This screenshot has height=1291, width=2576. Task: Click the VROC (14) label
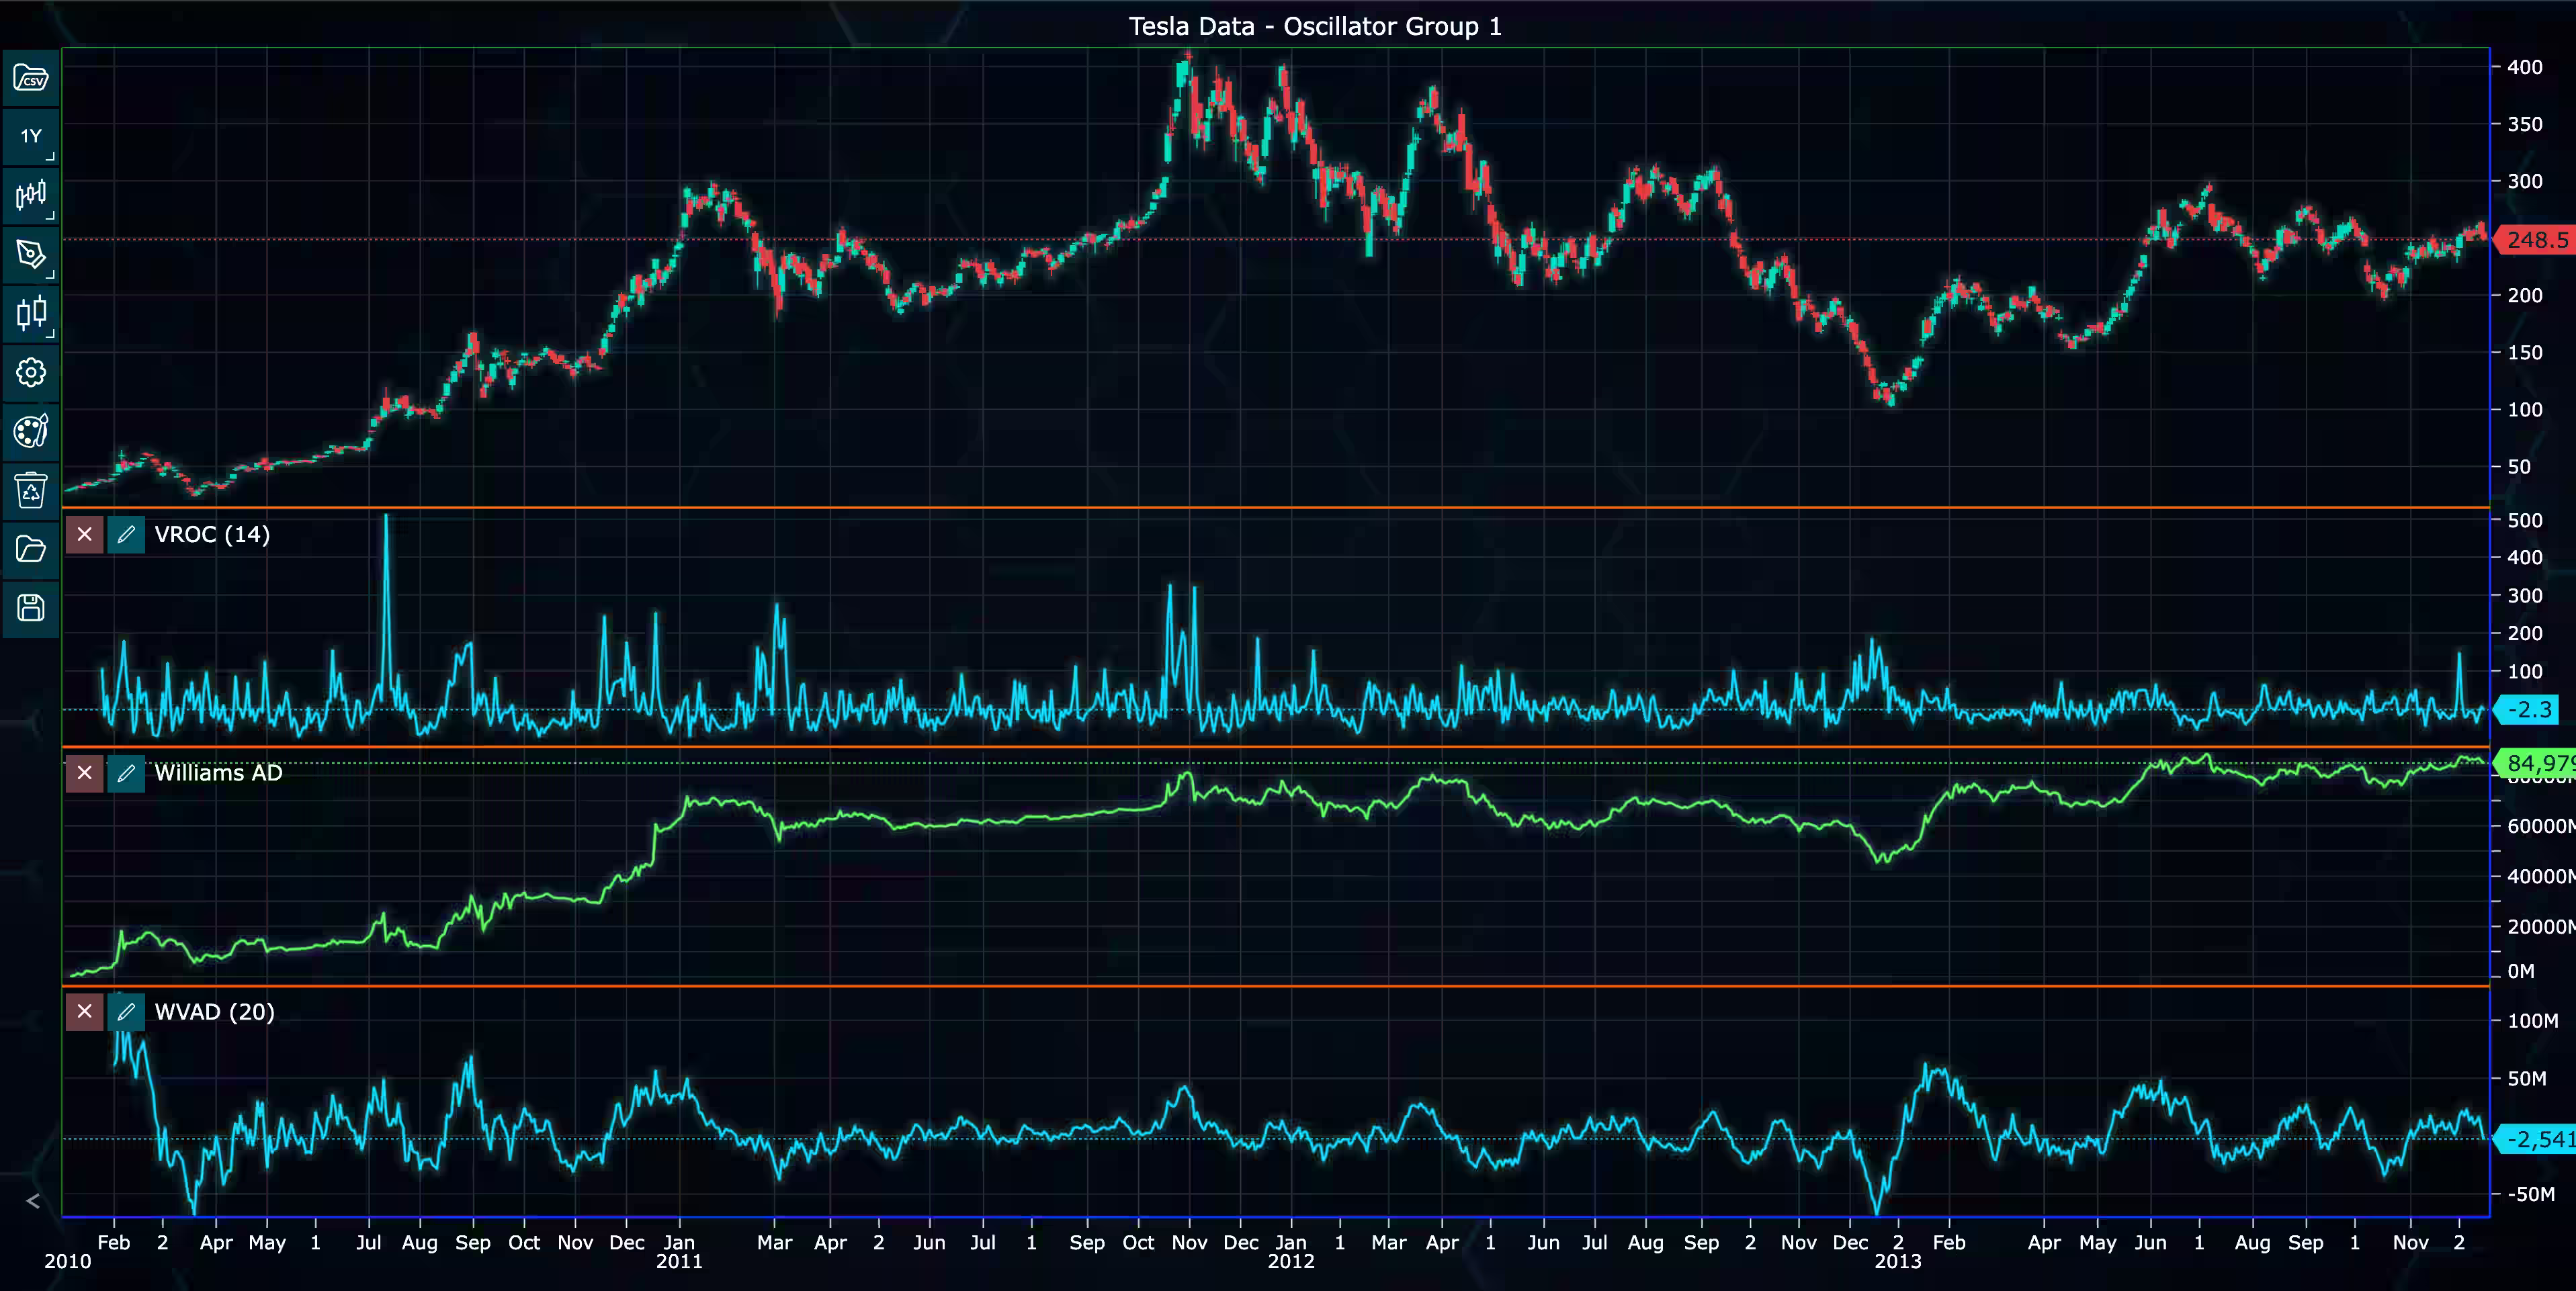pos(212,534)
